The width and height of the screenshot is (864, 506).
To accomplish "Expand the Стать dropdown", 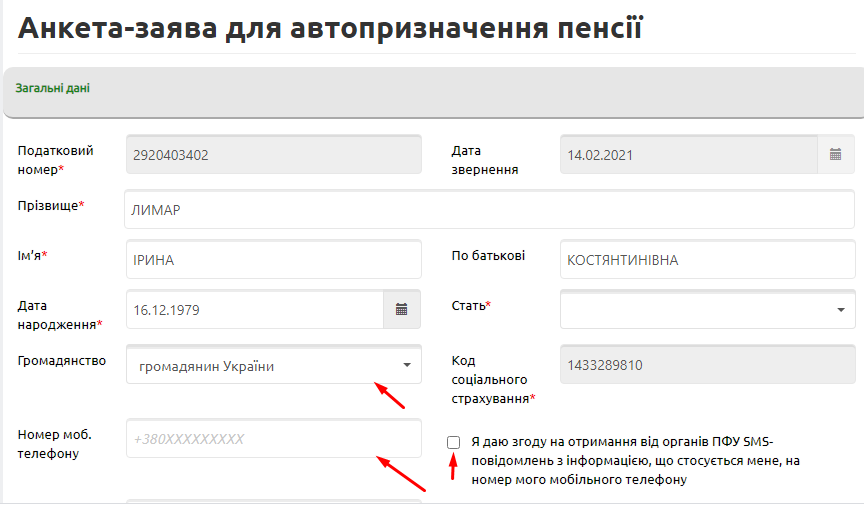I will 708,310.
